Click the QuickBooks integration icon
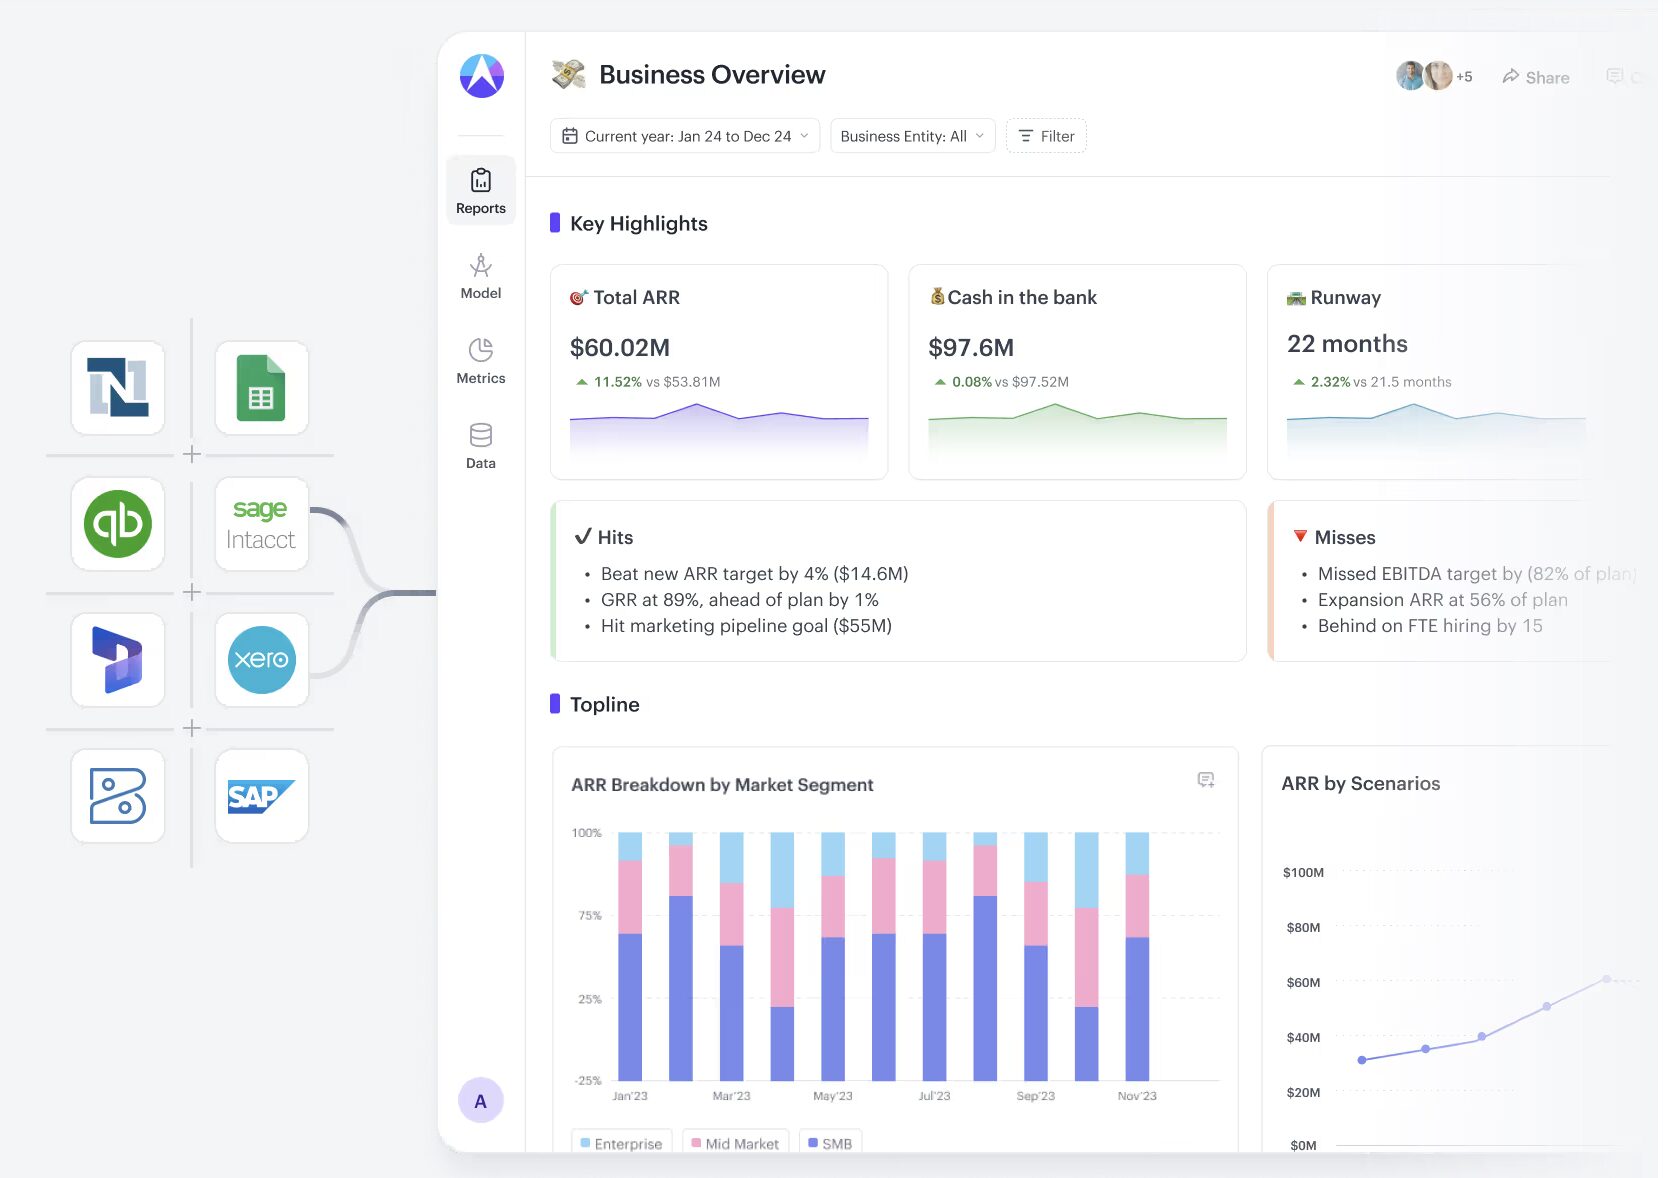 click(118, 524)
